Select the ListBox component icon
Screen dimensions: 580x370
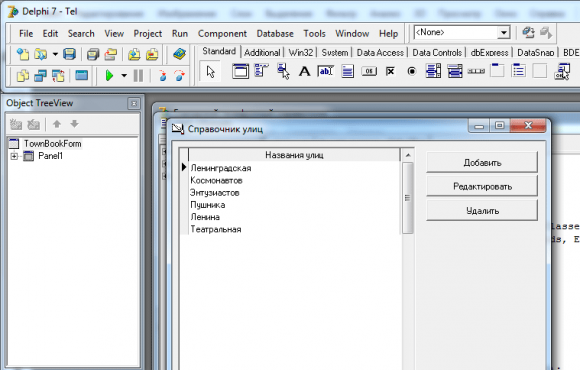point(433,71)
